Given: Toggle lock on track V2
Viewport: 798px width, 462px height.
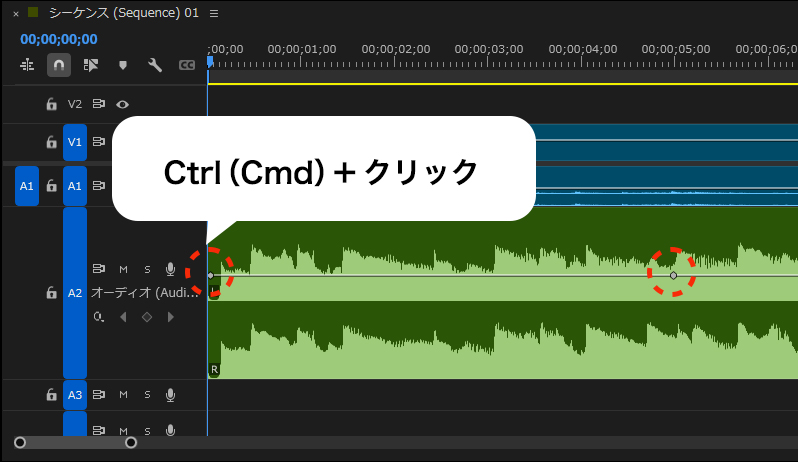Looking at the screenshot, I should 51,104.
